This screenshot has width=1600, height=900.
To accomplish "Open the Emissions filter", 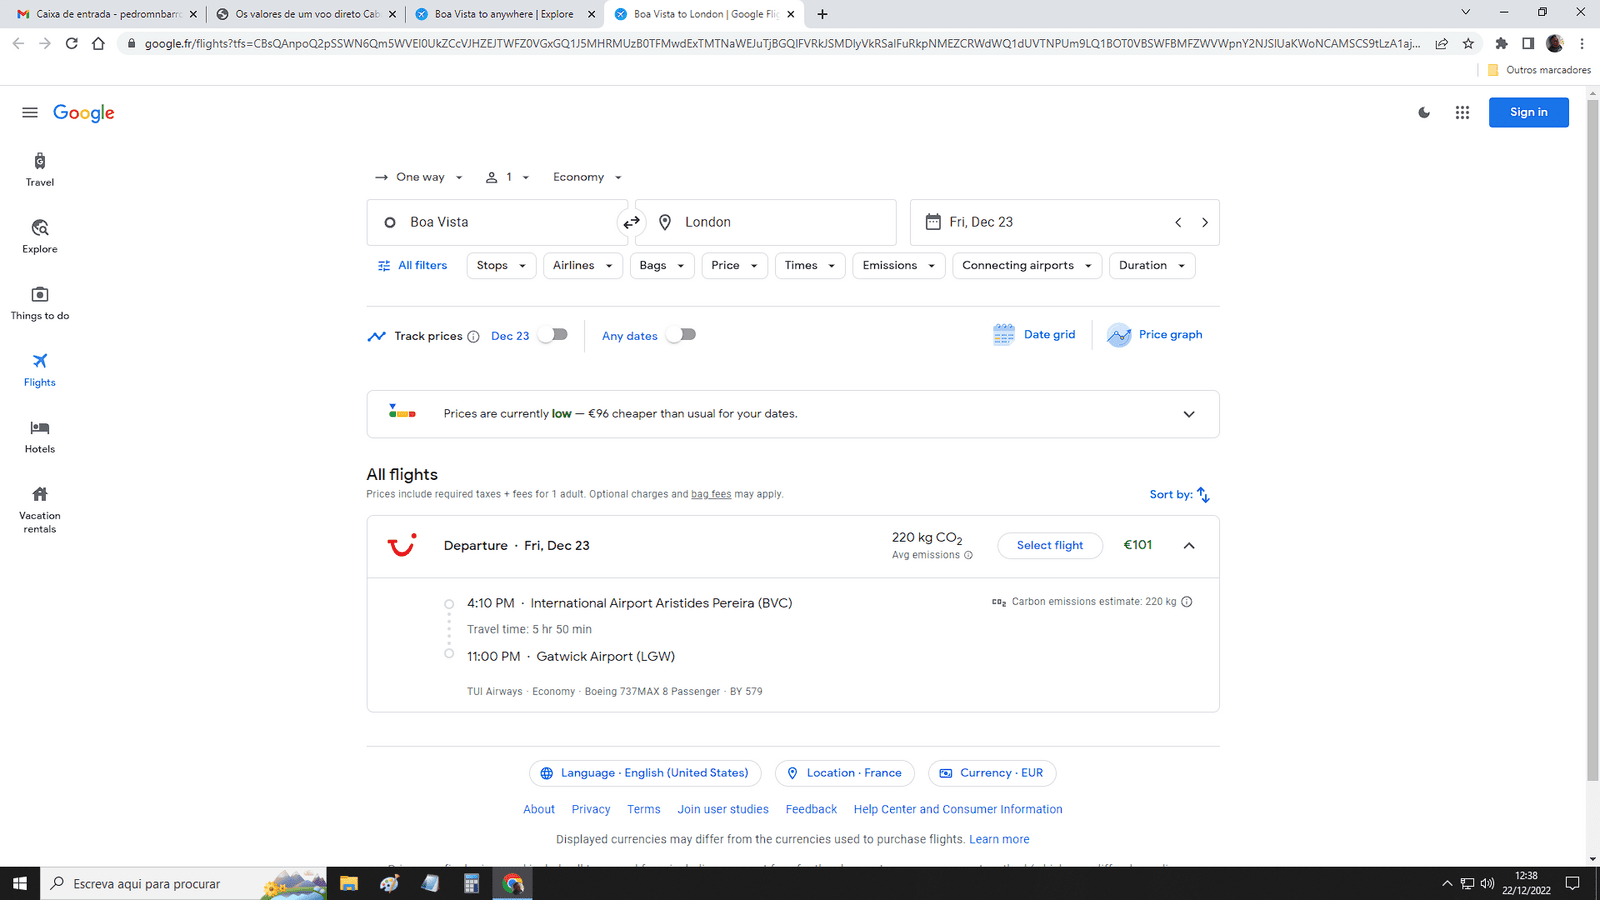I will point(899,266).
